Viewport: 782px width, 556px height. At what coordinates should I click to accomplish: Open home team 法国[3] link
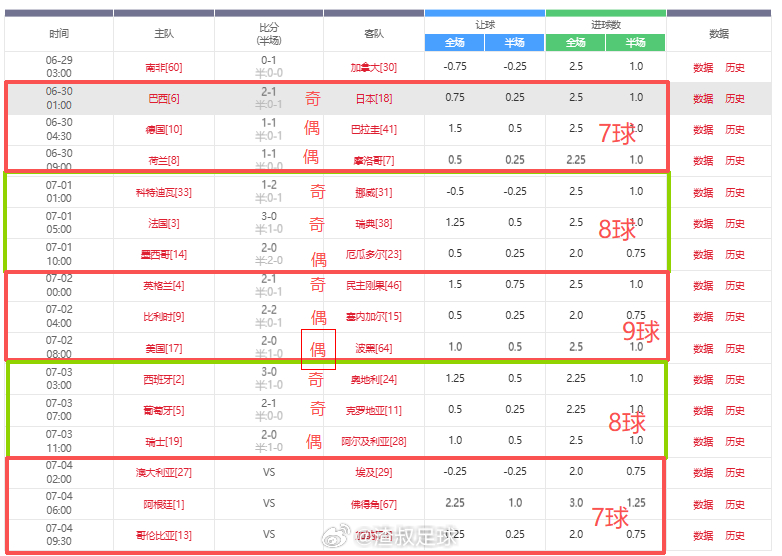tap(164, 223)
